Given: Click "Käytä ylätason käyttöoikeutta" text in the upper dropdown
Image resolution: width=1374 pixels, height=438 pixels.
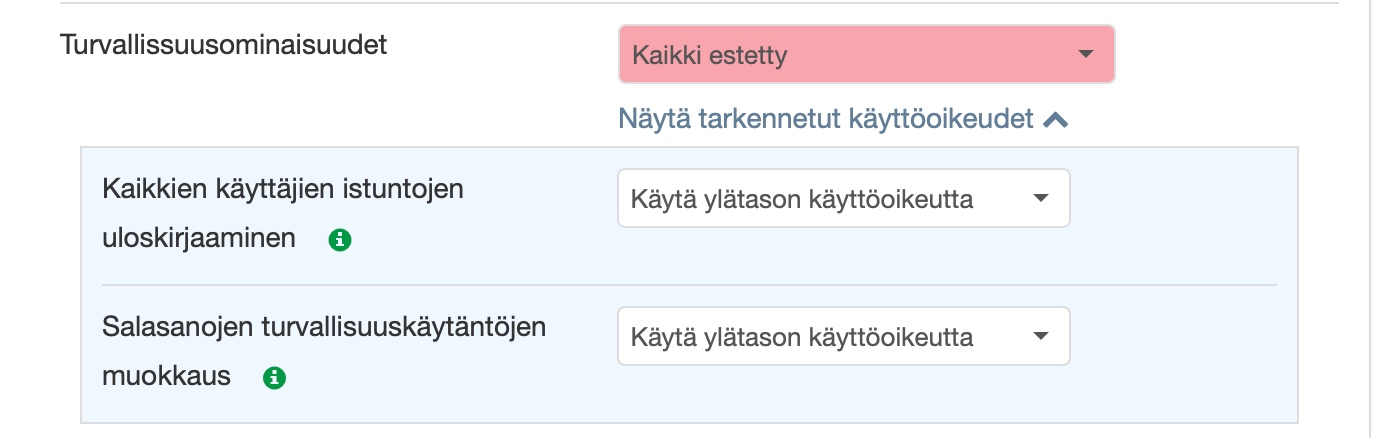Looking at the screenshot, I should (802, 198).
